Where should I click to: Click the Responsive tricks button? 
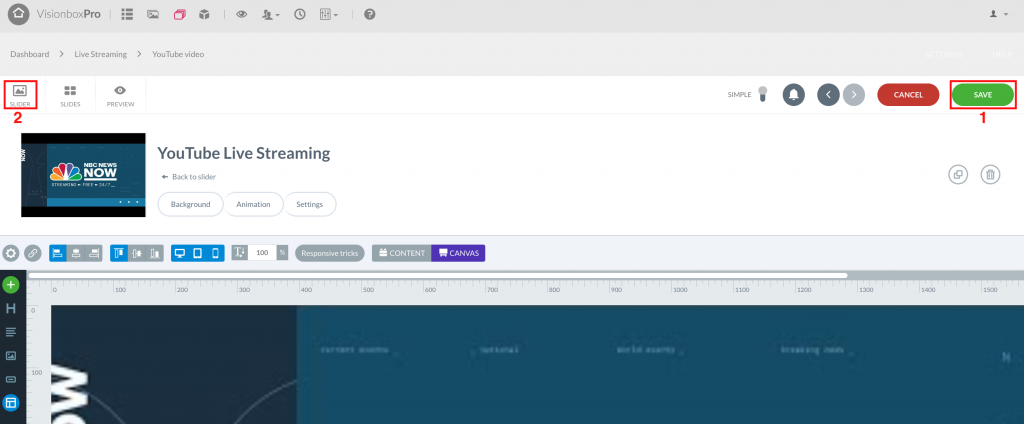[x=330, y=253]
